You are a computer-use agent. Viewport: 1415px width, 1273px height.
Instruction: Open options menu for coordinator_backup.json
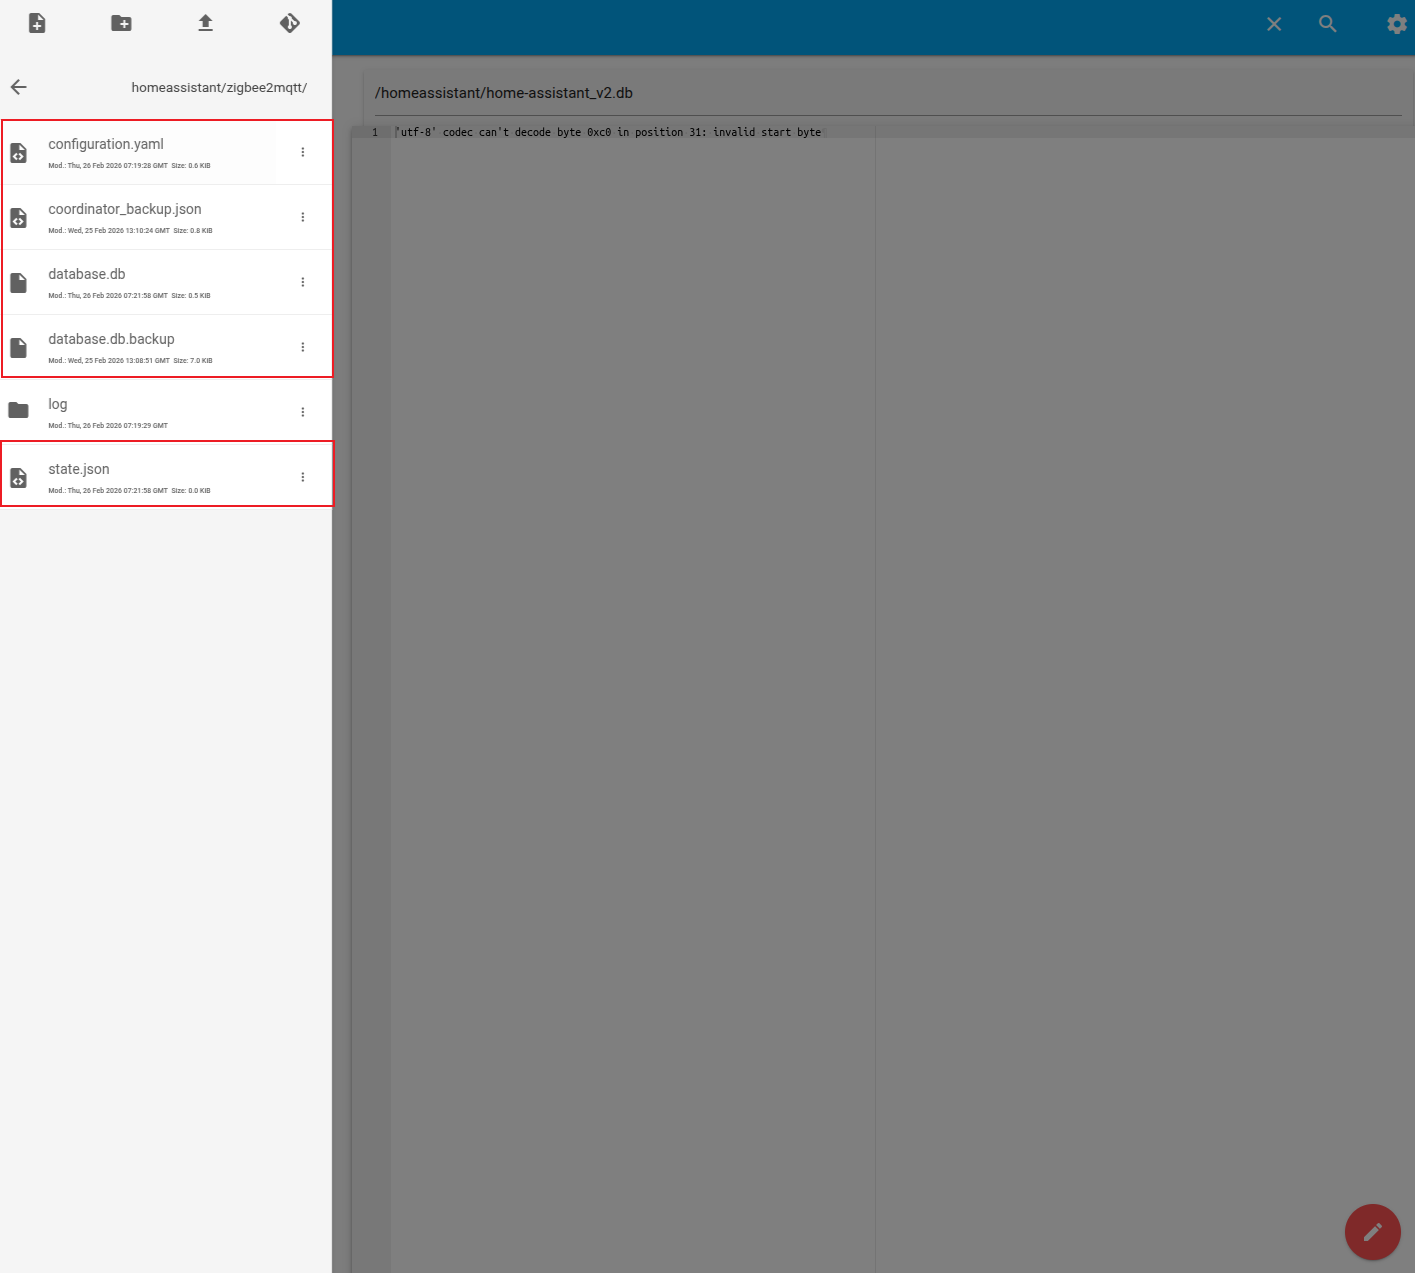(x=303, y=217)
